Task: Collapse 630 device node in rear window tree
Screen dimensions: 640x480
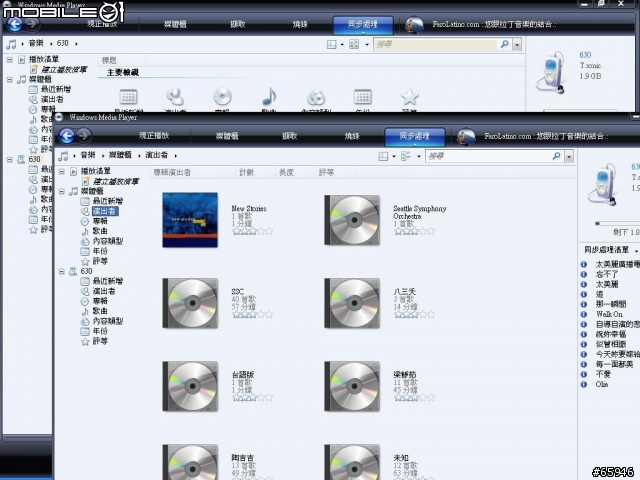Action: tap(10, 160)
